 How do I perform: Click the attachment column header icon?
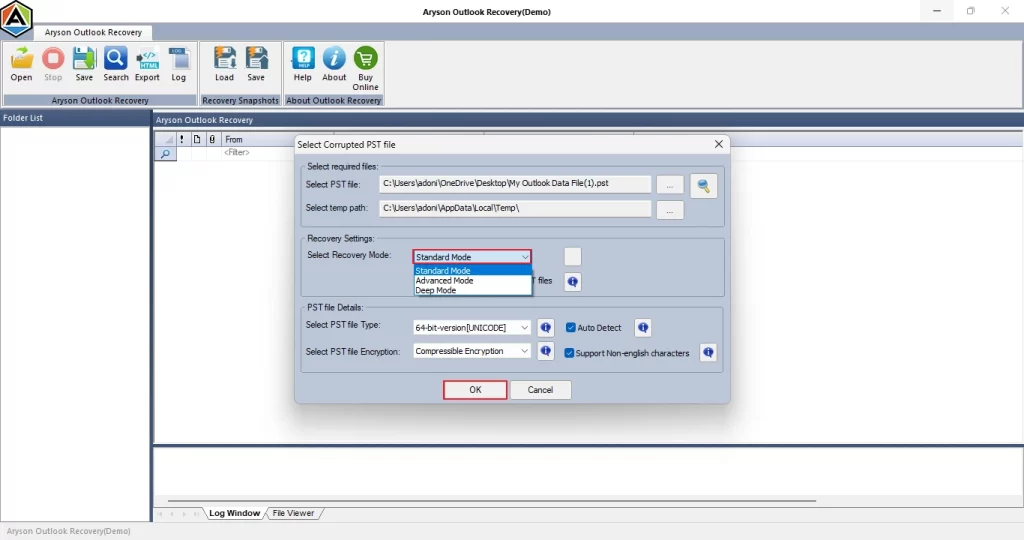click(x=212, y=139)
